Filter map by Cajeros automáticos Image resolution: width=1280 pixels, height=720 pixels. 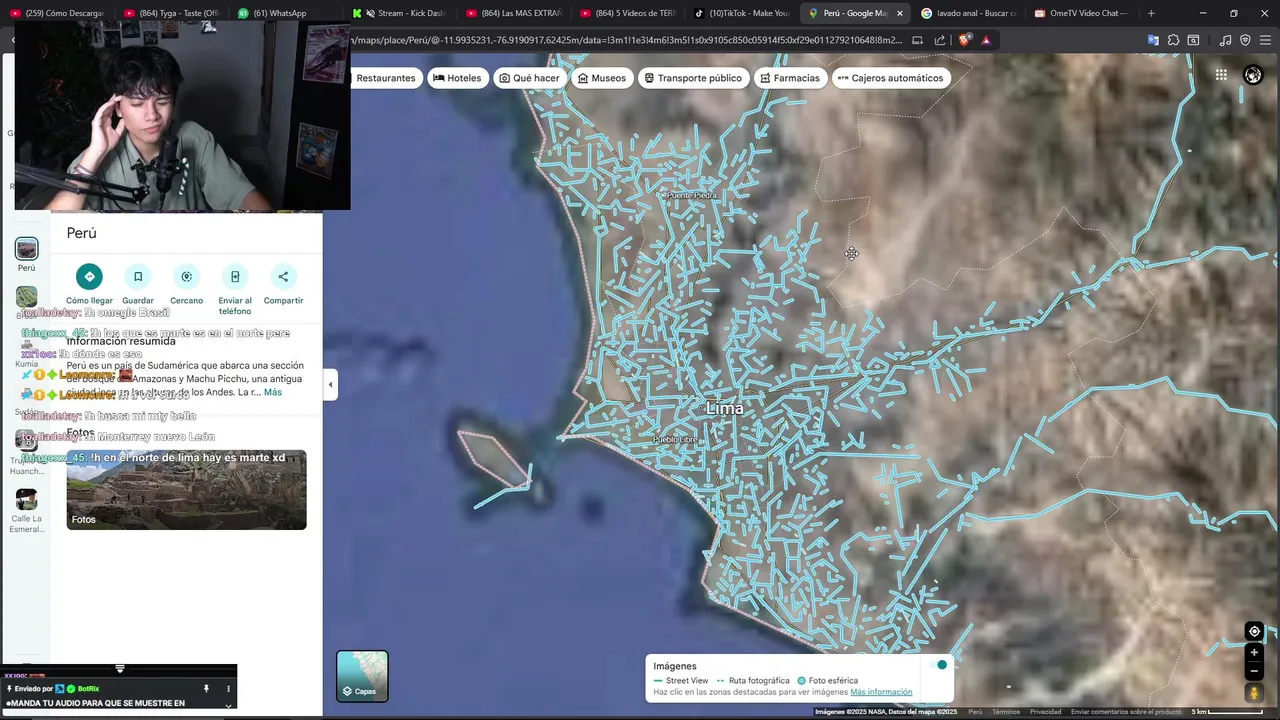pos(890,78)
